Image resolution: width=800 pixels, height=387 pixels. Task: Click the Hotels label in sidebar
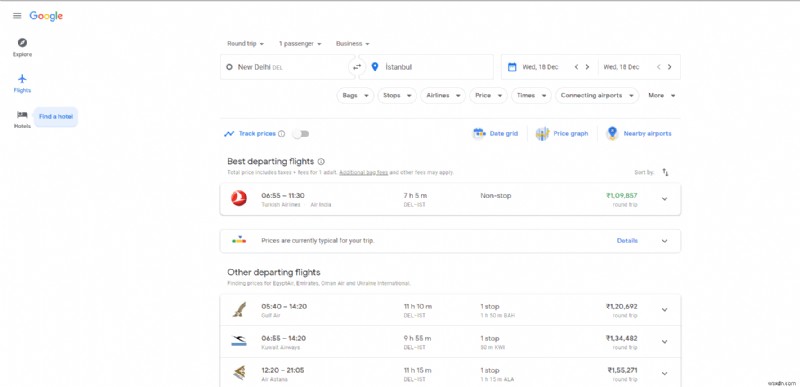[x=22, y=126]
